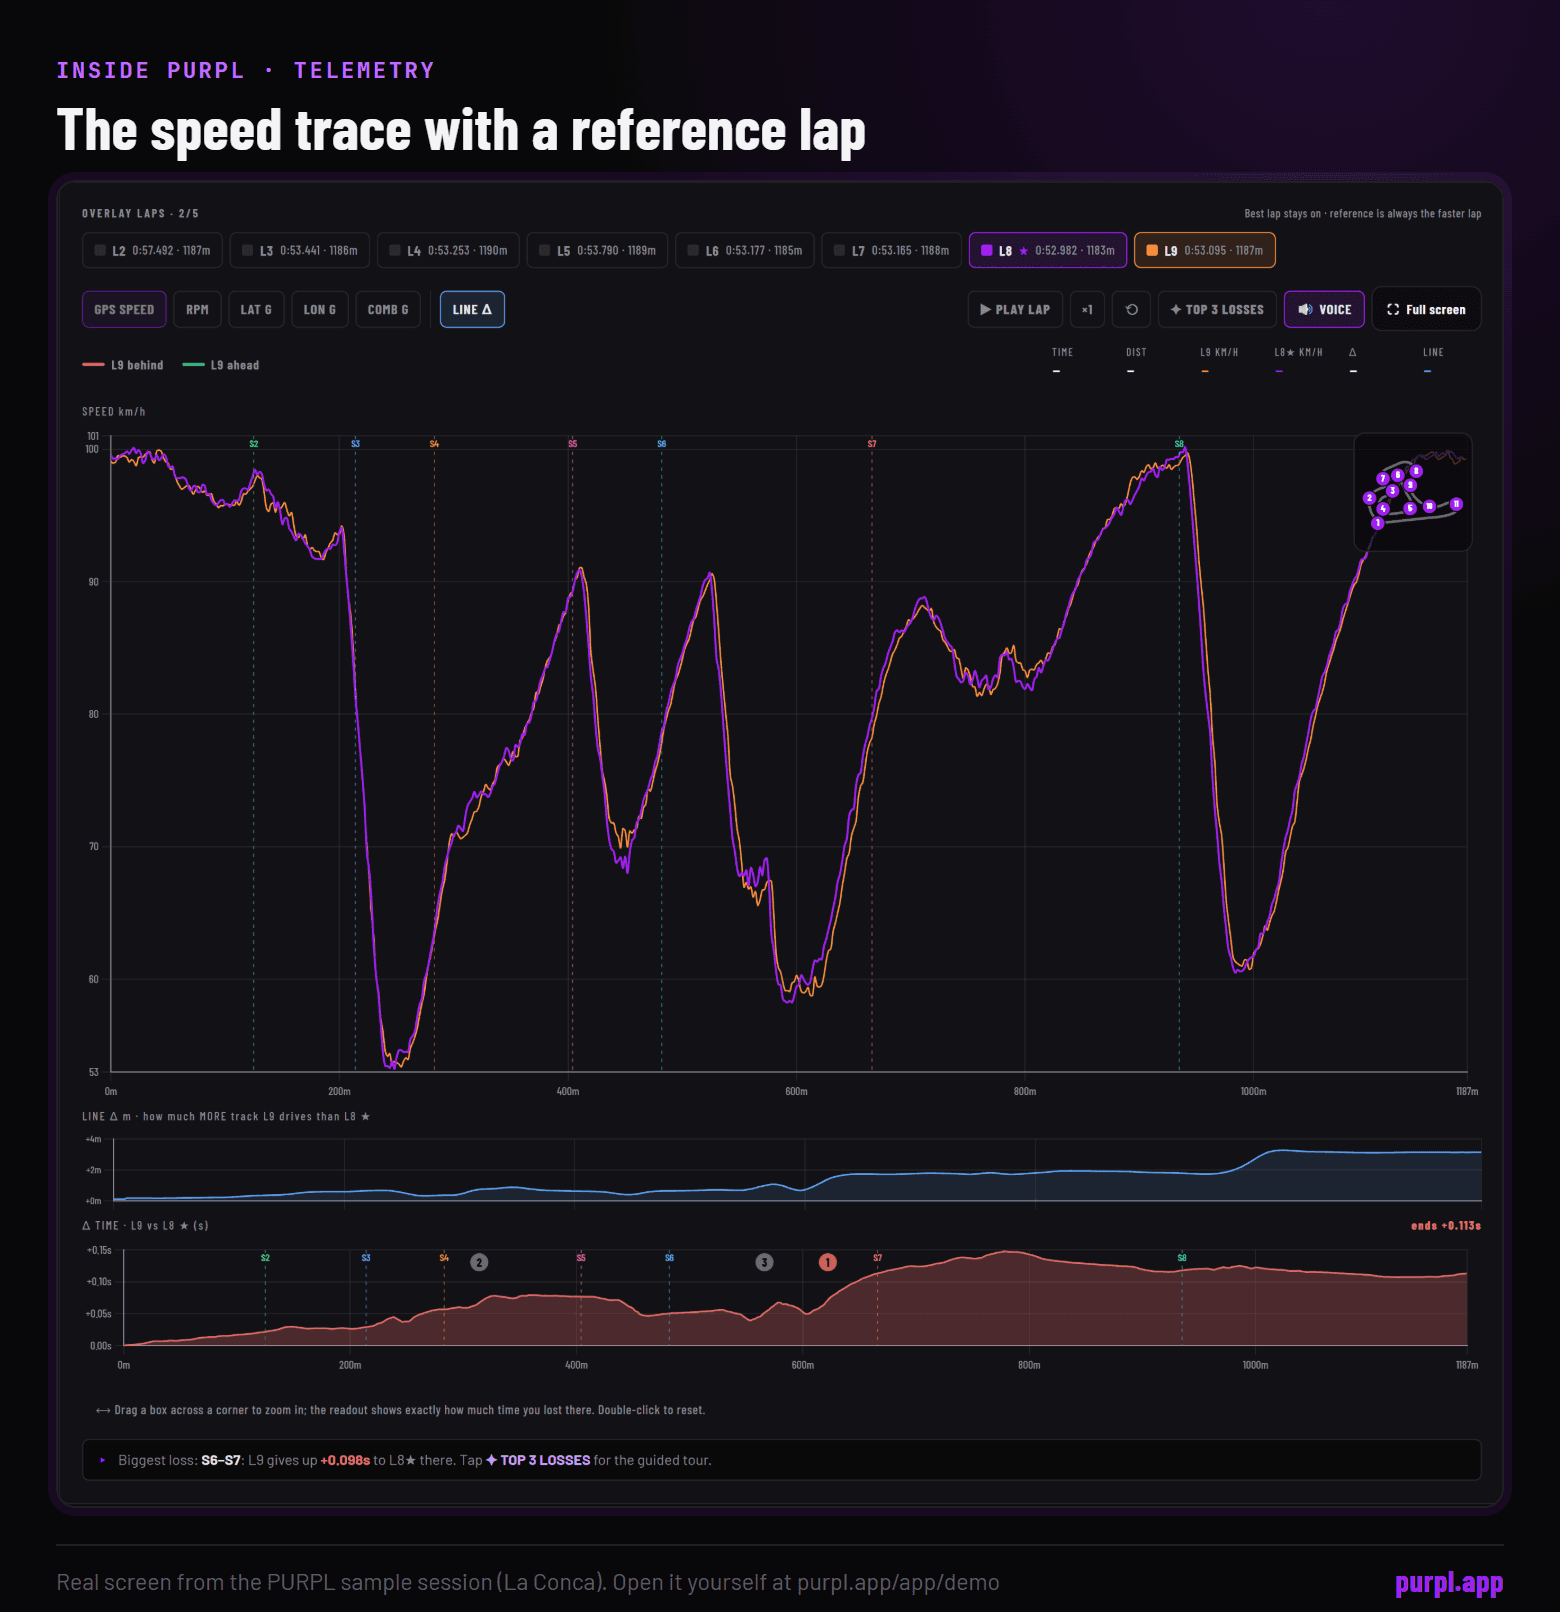The height and width of the screenshot is (1612, 1560).
Task: Select corner 2 on the track minimap
Action: (x=1369, y=498)
